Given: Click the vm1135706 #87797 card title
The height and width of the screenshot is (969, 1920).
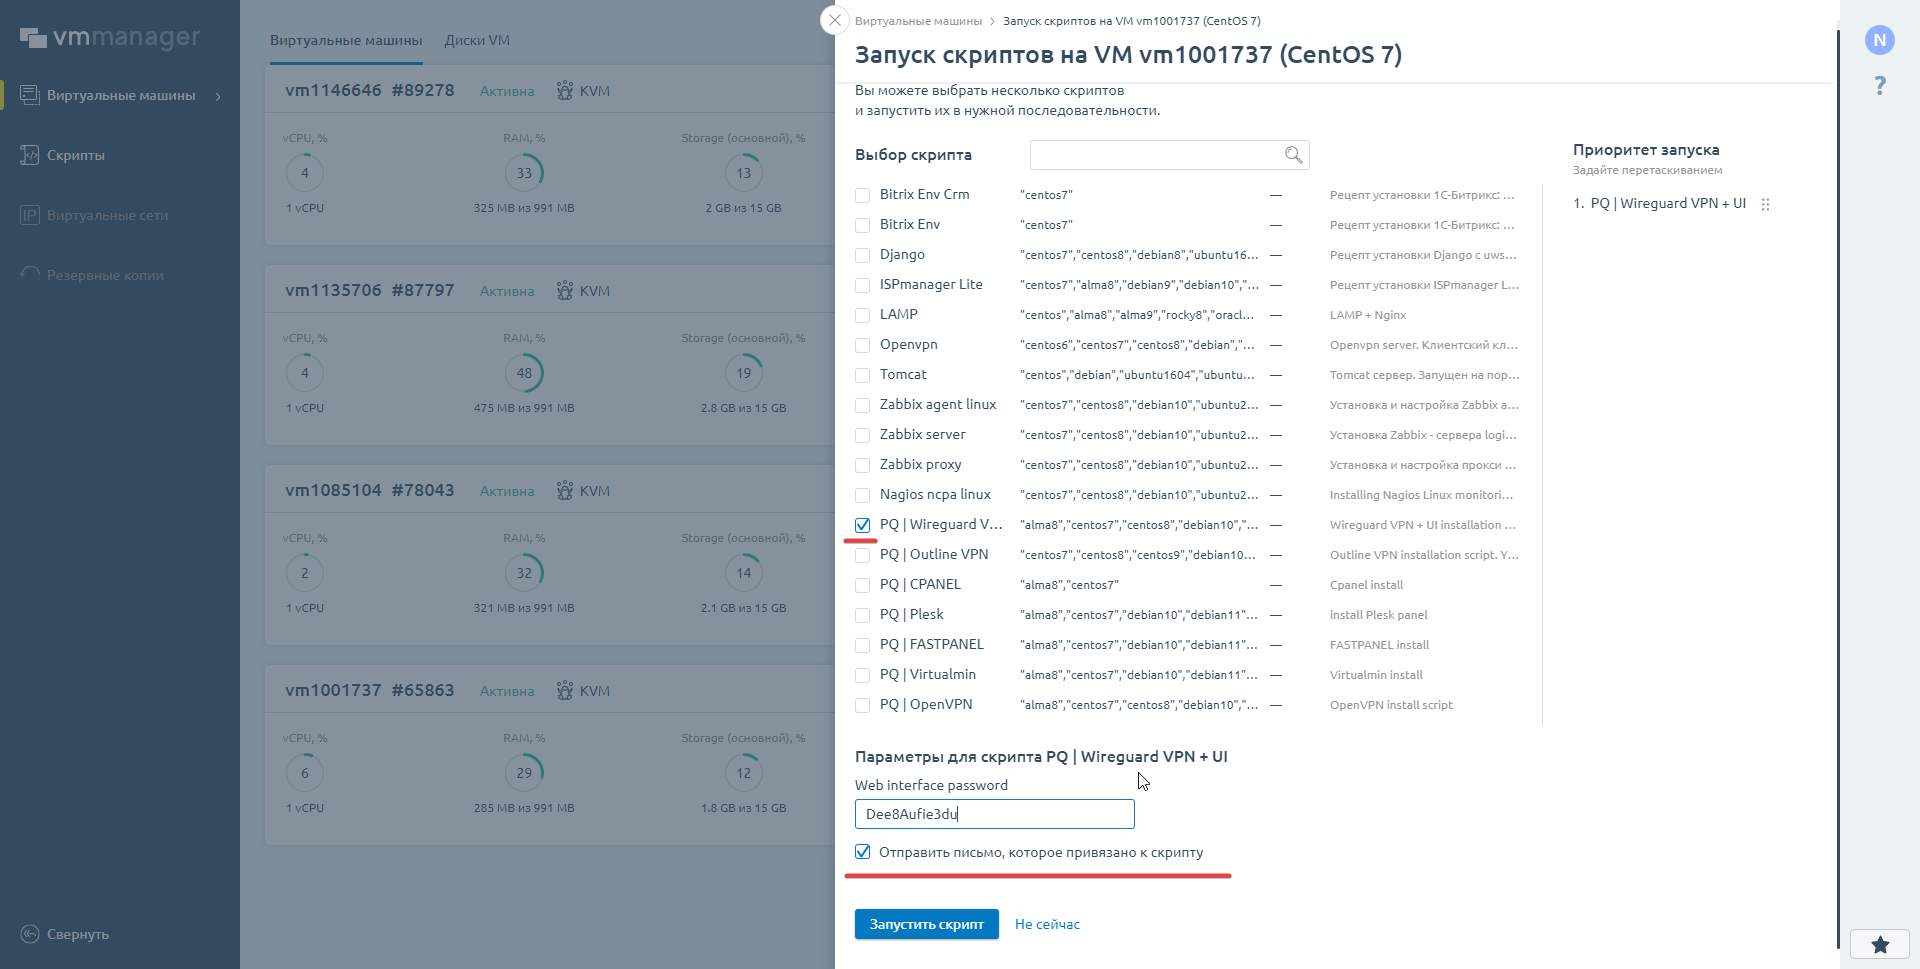Looking at the screenshot, I should (x=369, y=290).
